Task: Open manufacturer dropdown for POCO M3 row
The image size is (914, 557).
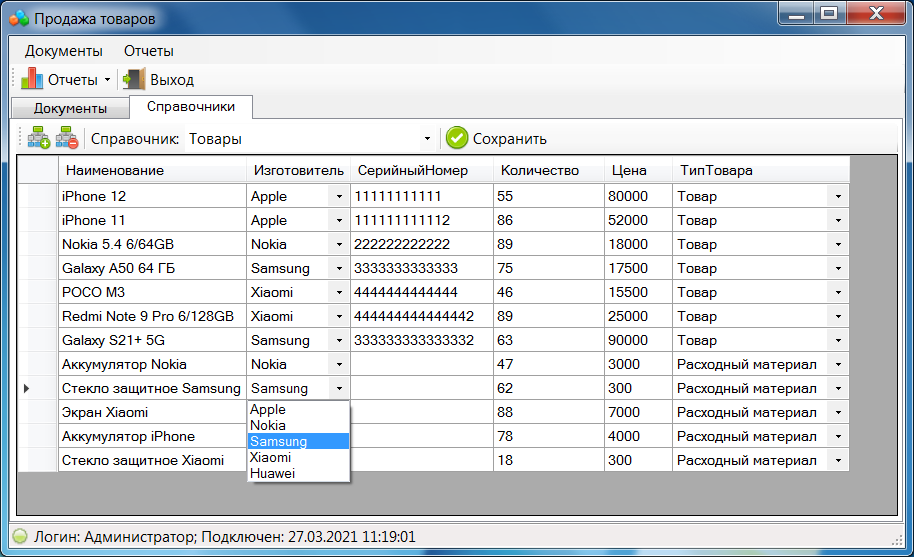Action: point(339,292)
